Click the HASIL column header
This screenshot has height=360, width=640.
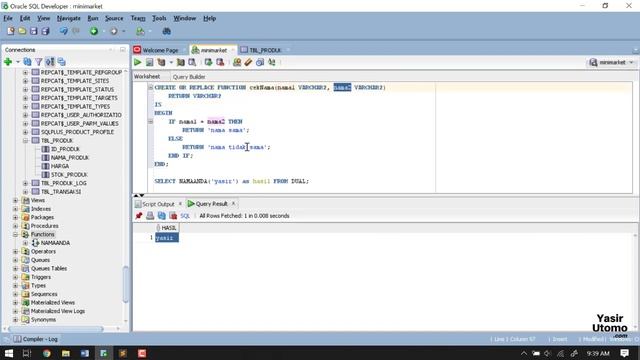coord(167,228)
